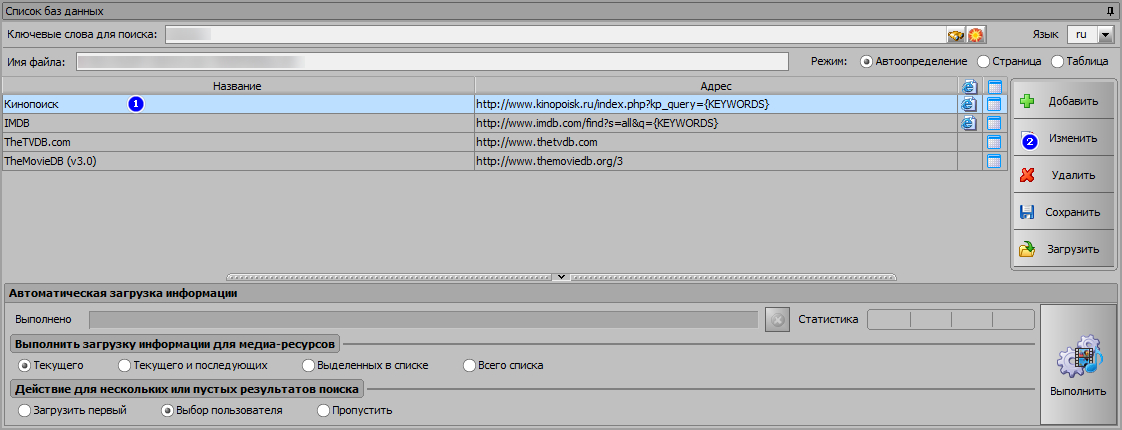
Task: Collapse the panel using the splitter chevron
Action: [x=561, y=276]
